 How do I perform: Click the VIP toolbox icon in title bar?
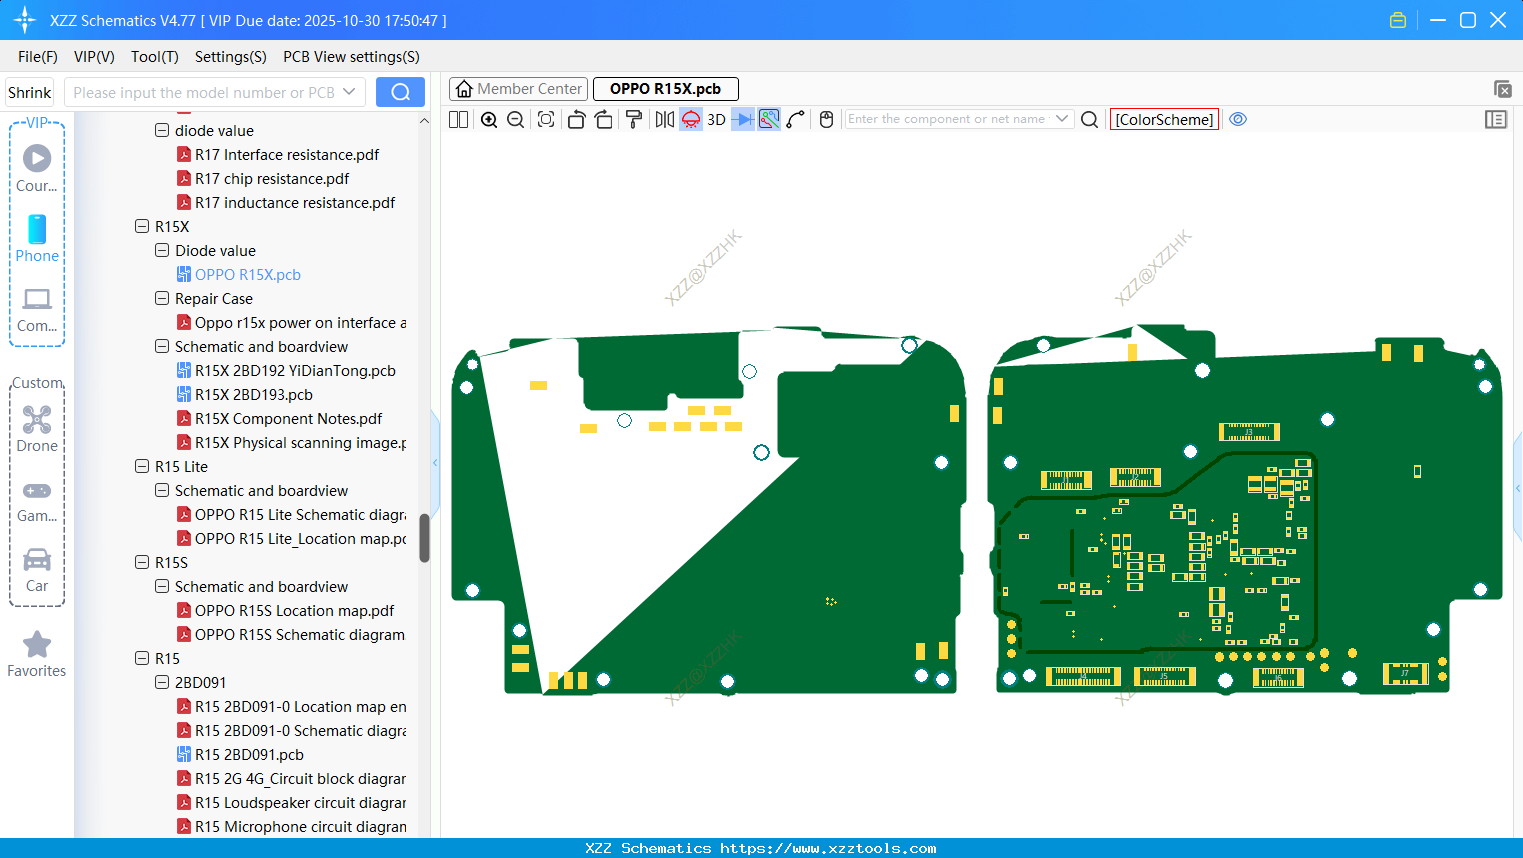[x=1398, y=20]
